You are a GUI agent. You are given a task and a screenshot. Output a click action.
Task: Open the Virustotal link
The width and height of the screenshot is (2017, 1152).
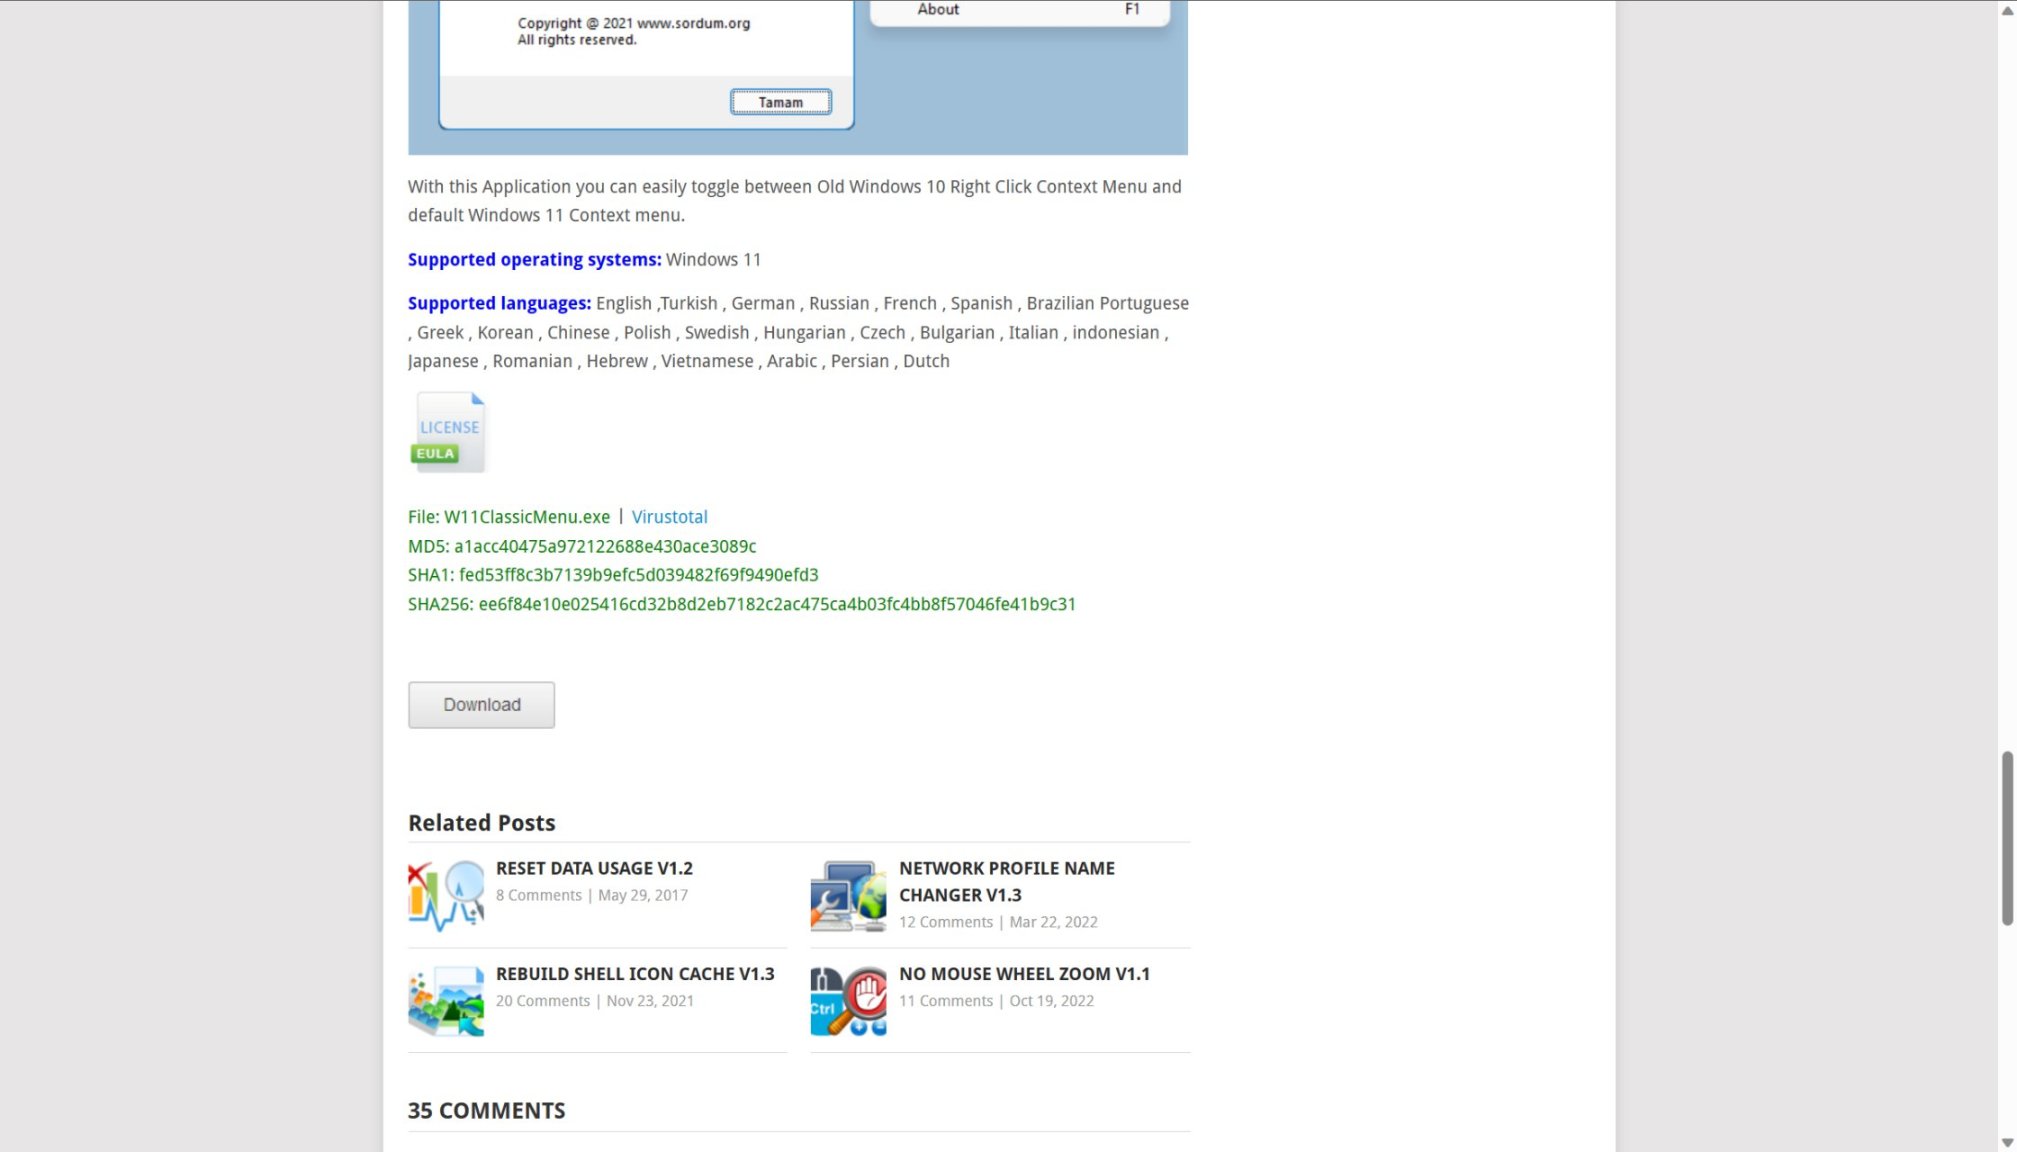coord(669,517)
